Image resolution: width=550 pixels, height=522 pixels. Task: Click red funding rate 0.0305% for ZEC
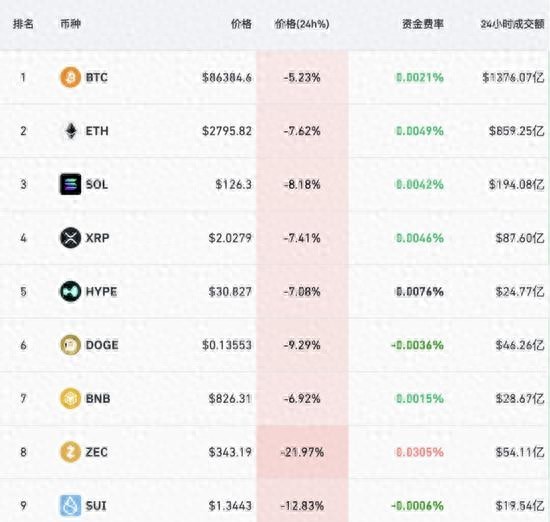pyautogui.click(x=420, y=452)
